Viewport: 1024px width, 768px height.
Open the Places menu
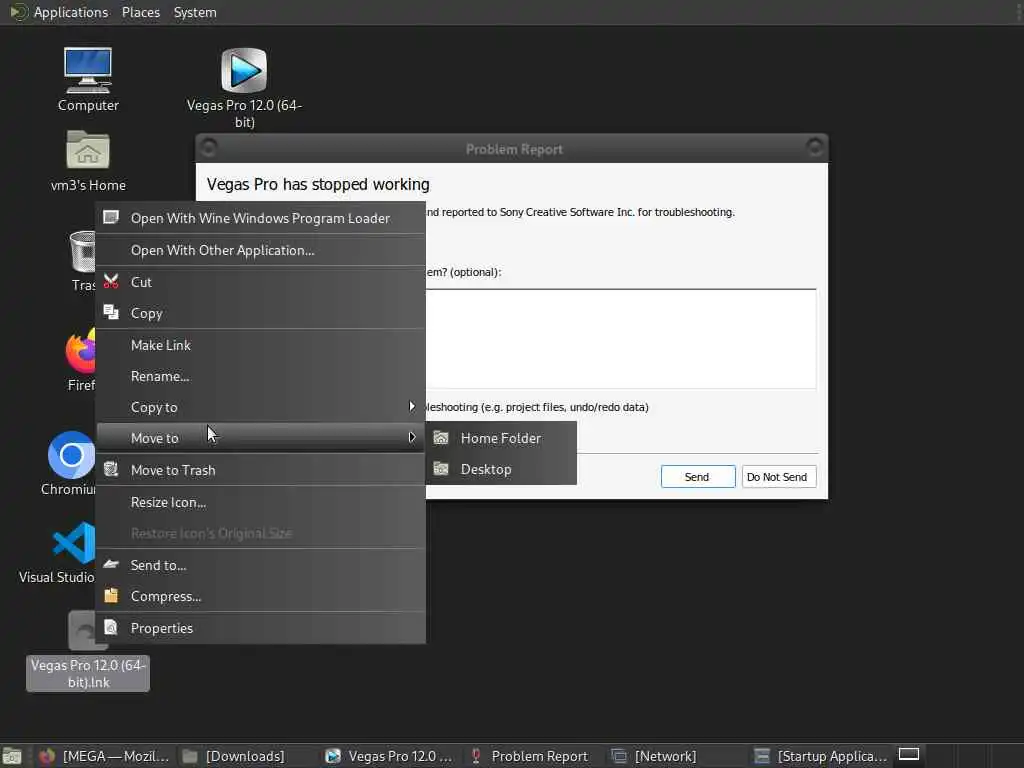[x=141, y=12]
